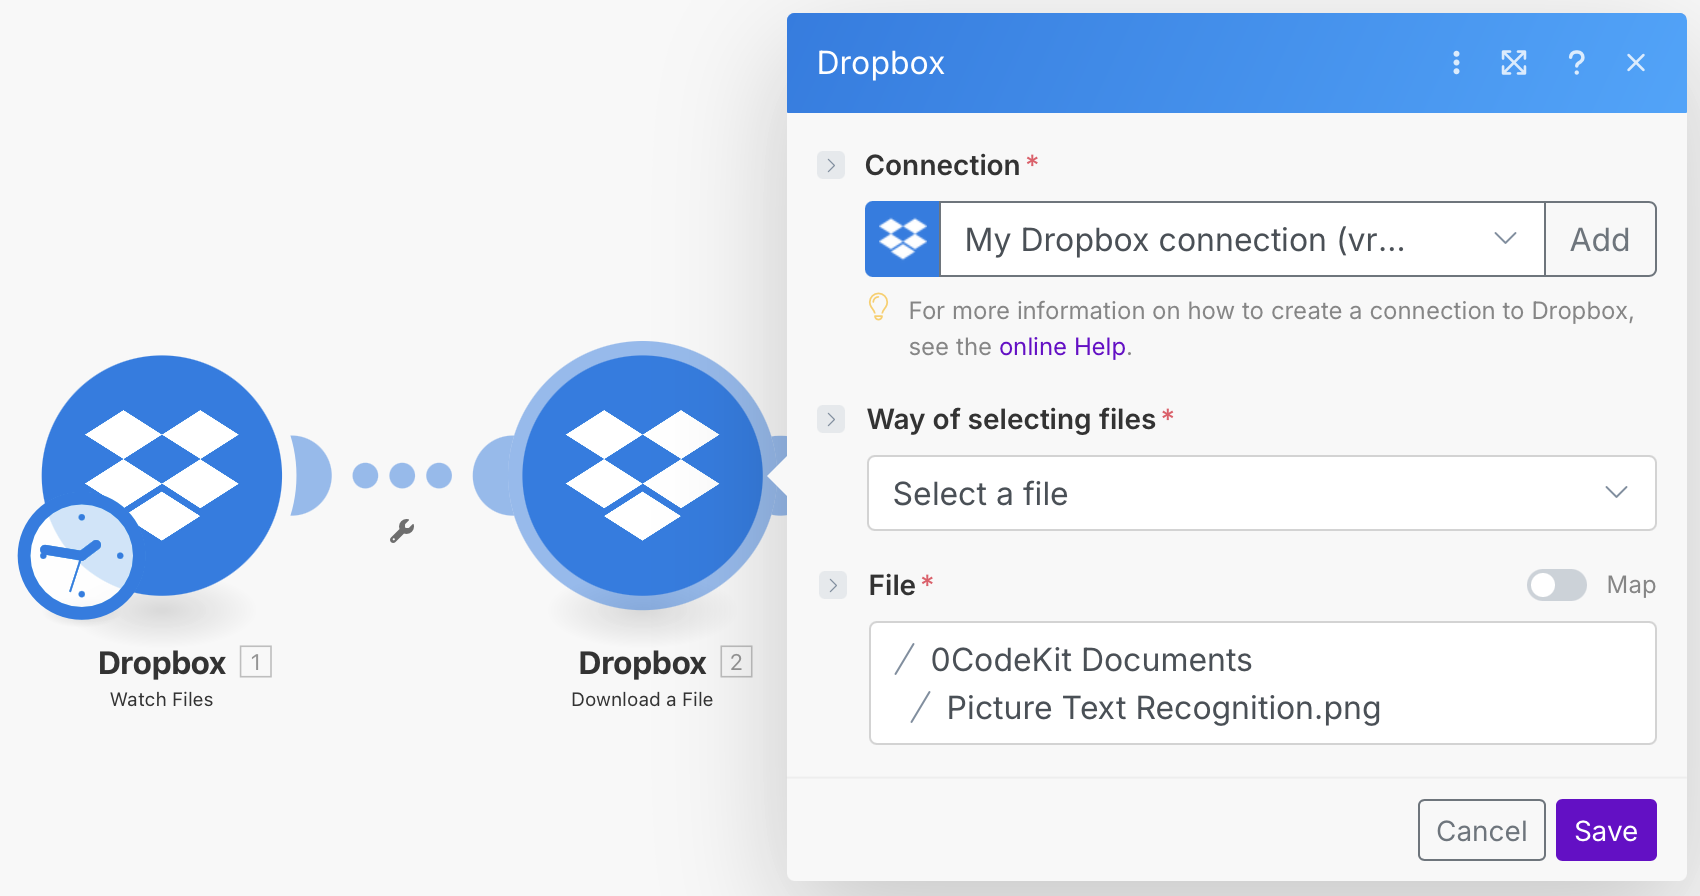Click the Dropbox panel title
Viewport: 1700px width, 896px height.
881,63
